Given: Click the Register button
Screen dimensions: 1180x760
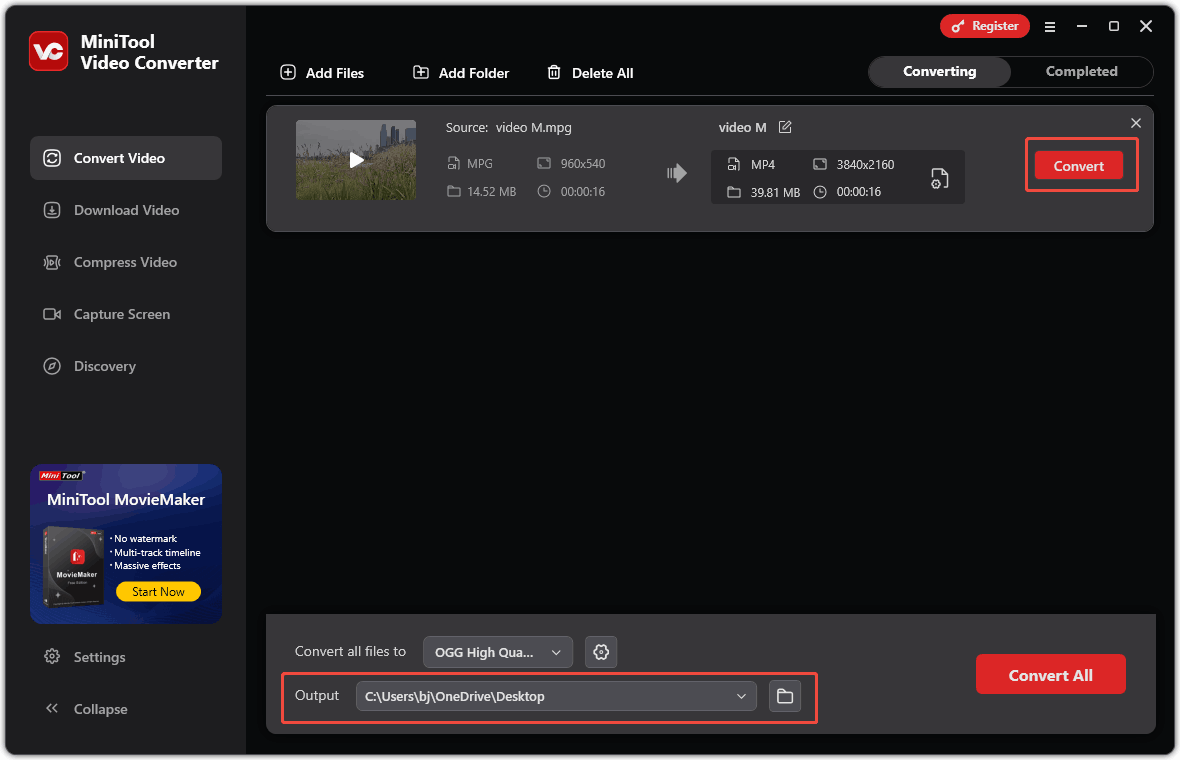Looking at the screenshot, I should pyautogui.click(x=984, y=26).
